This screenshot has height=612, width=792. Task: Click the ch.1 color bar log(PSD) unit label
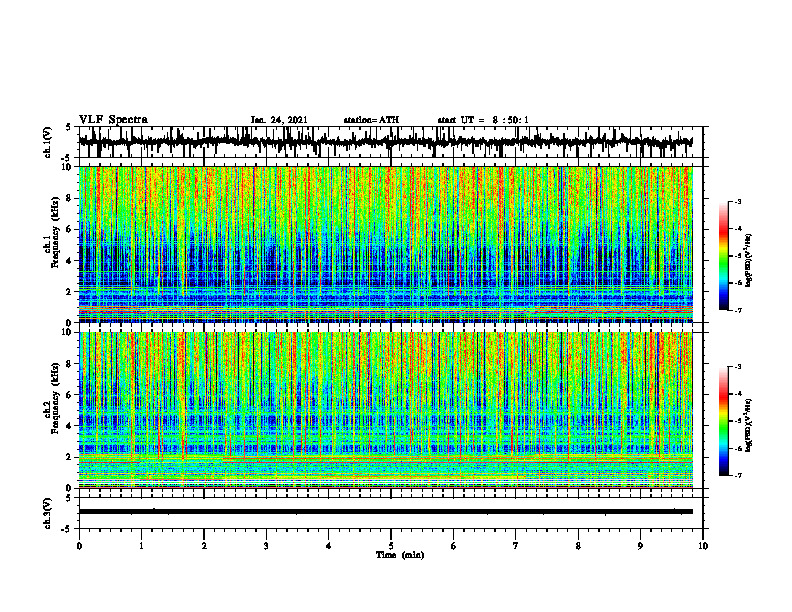coord(749,260)
